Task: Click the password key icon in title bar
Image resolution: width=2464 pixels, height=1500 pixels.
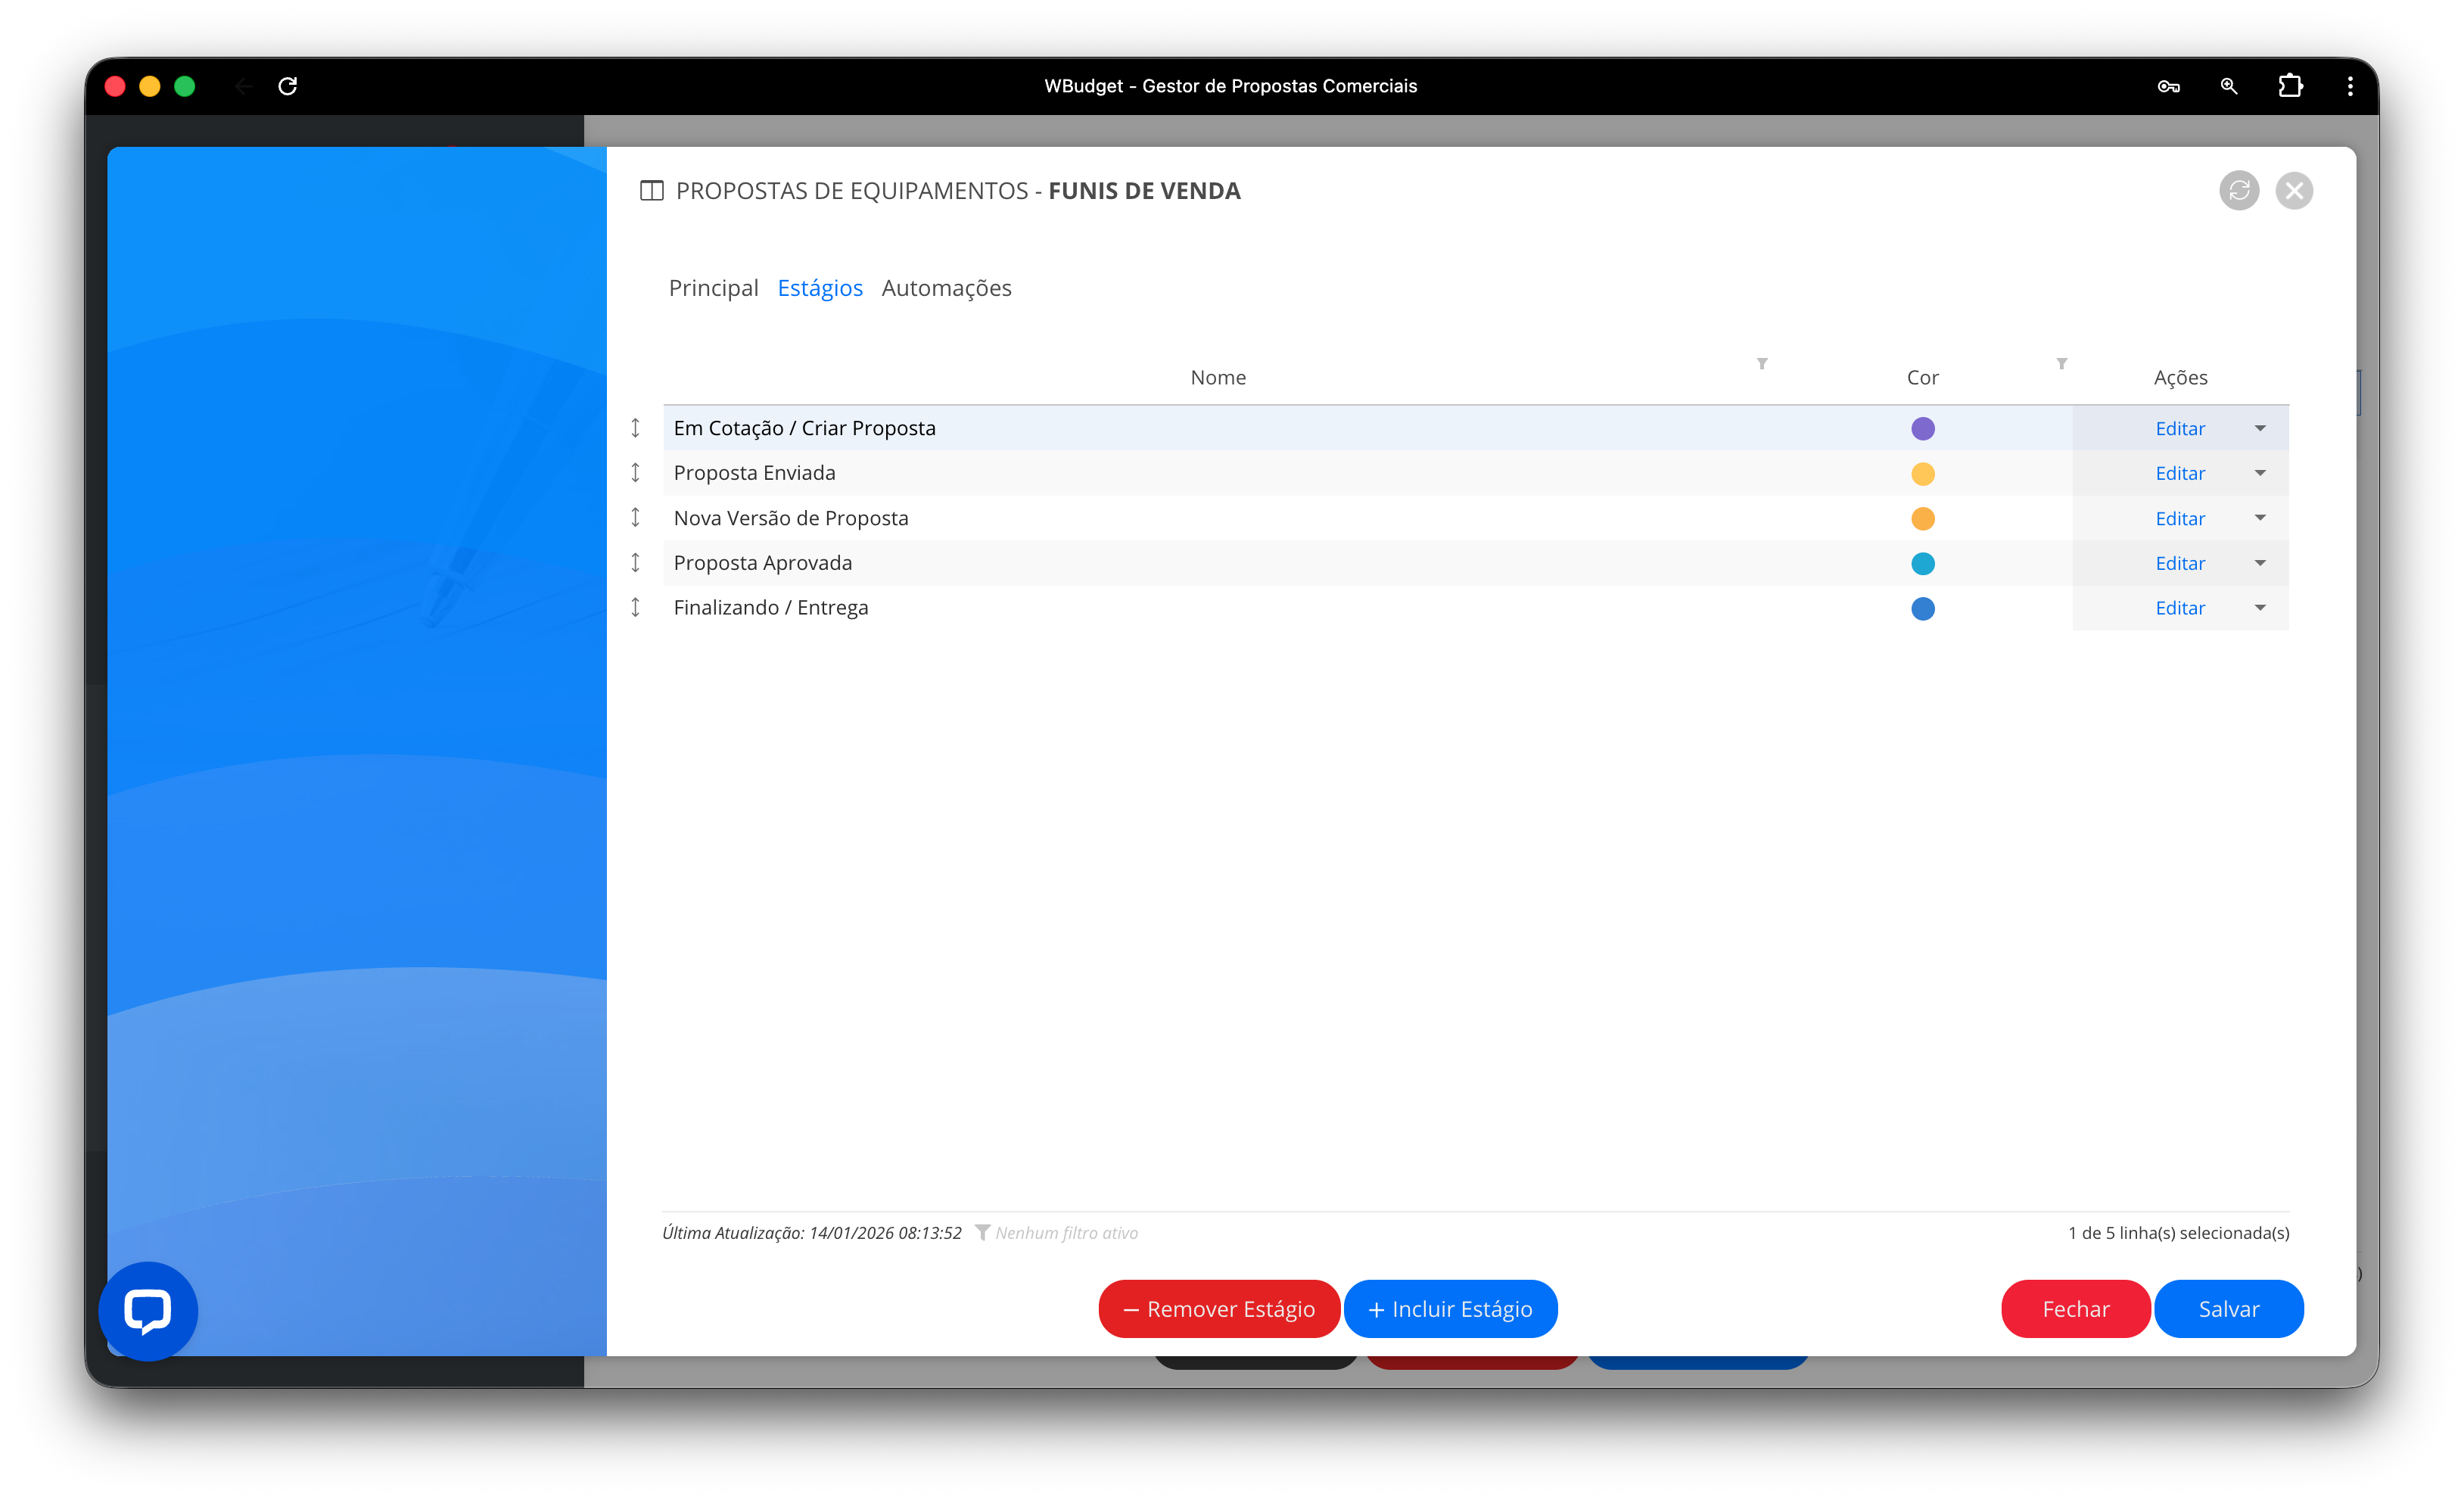Action: click(2168, 87)
